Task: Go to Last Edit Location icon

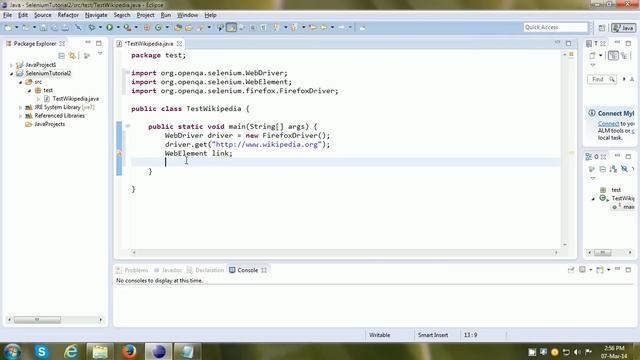Action: click(313, 27)
